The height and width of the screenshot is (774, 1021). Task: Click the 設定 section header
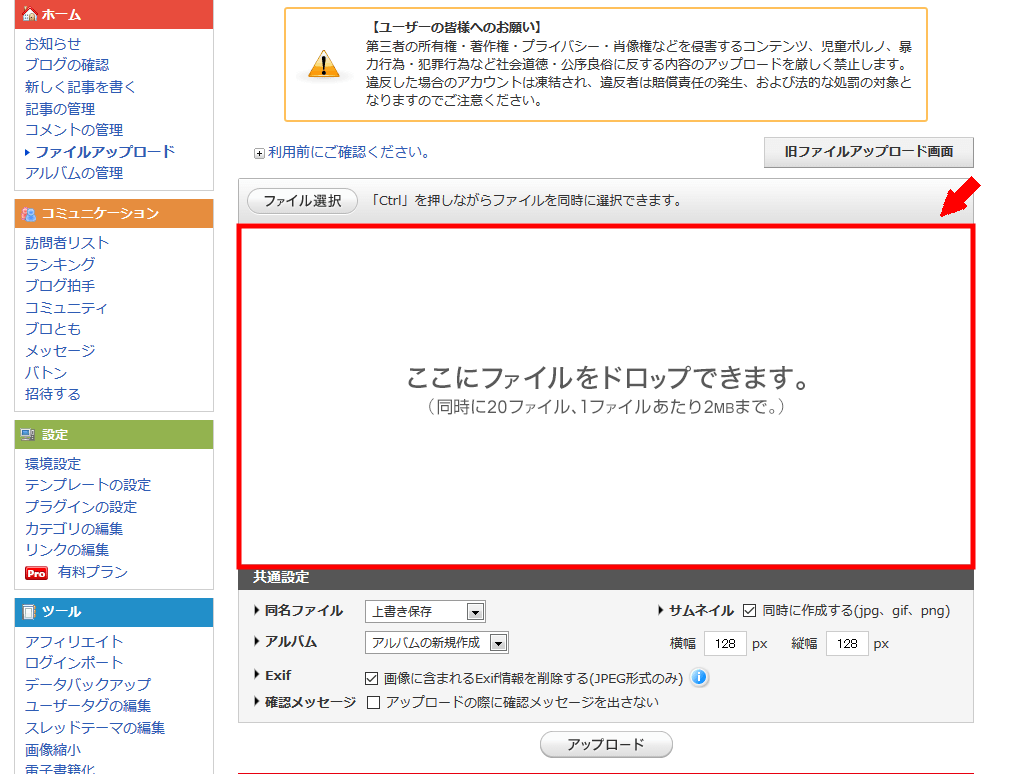click(114, 434)
